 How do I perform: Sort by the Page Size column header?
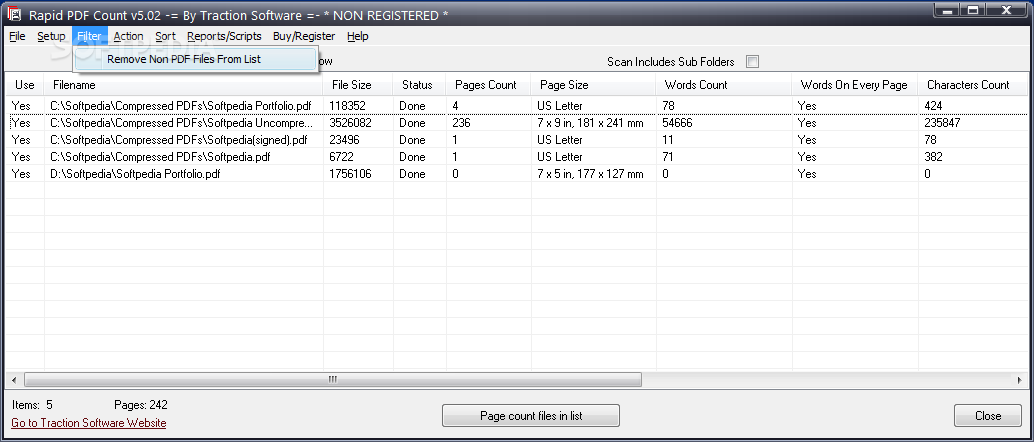(593, 85)
